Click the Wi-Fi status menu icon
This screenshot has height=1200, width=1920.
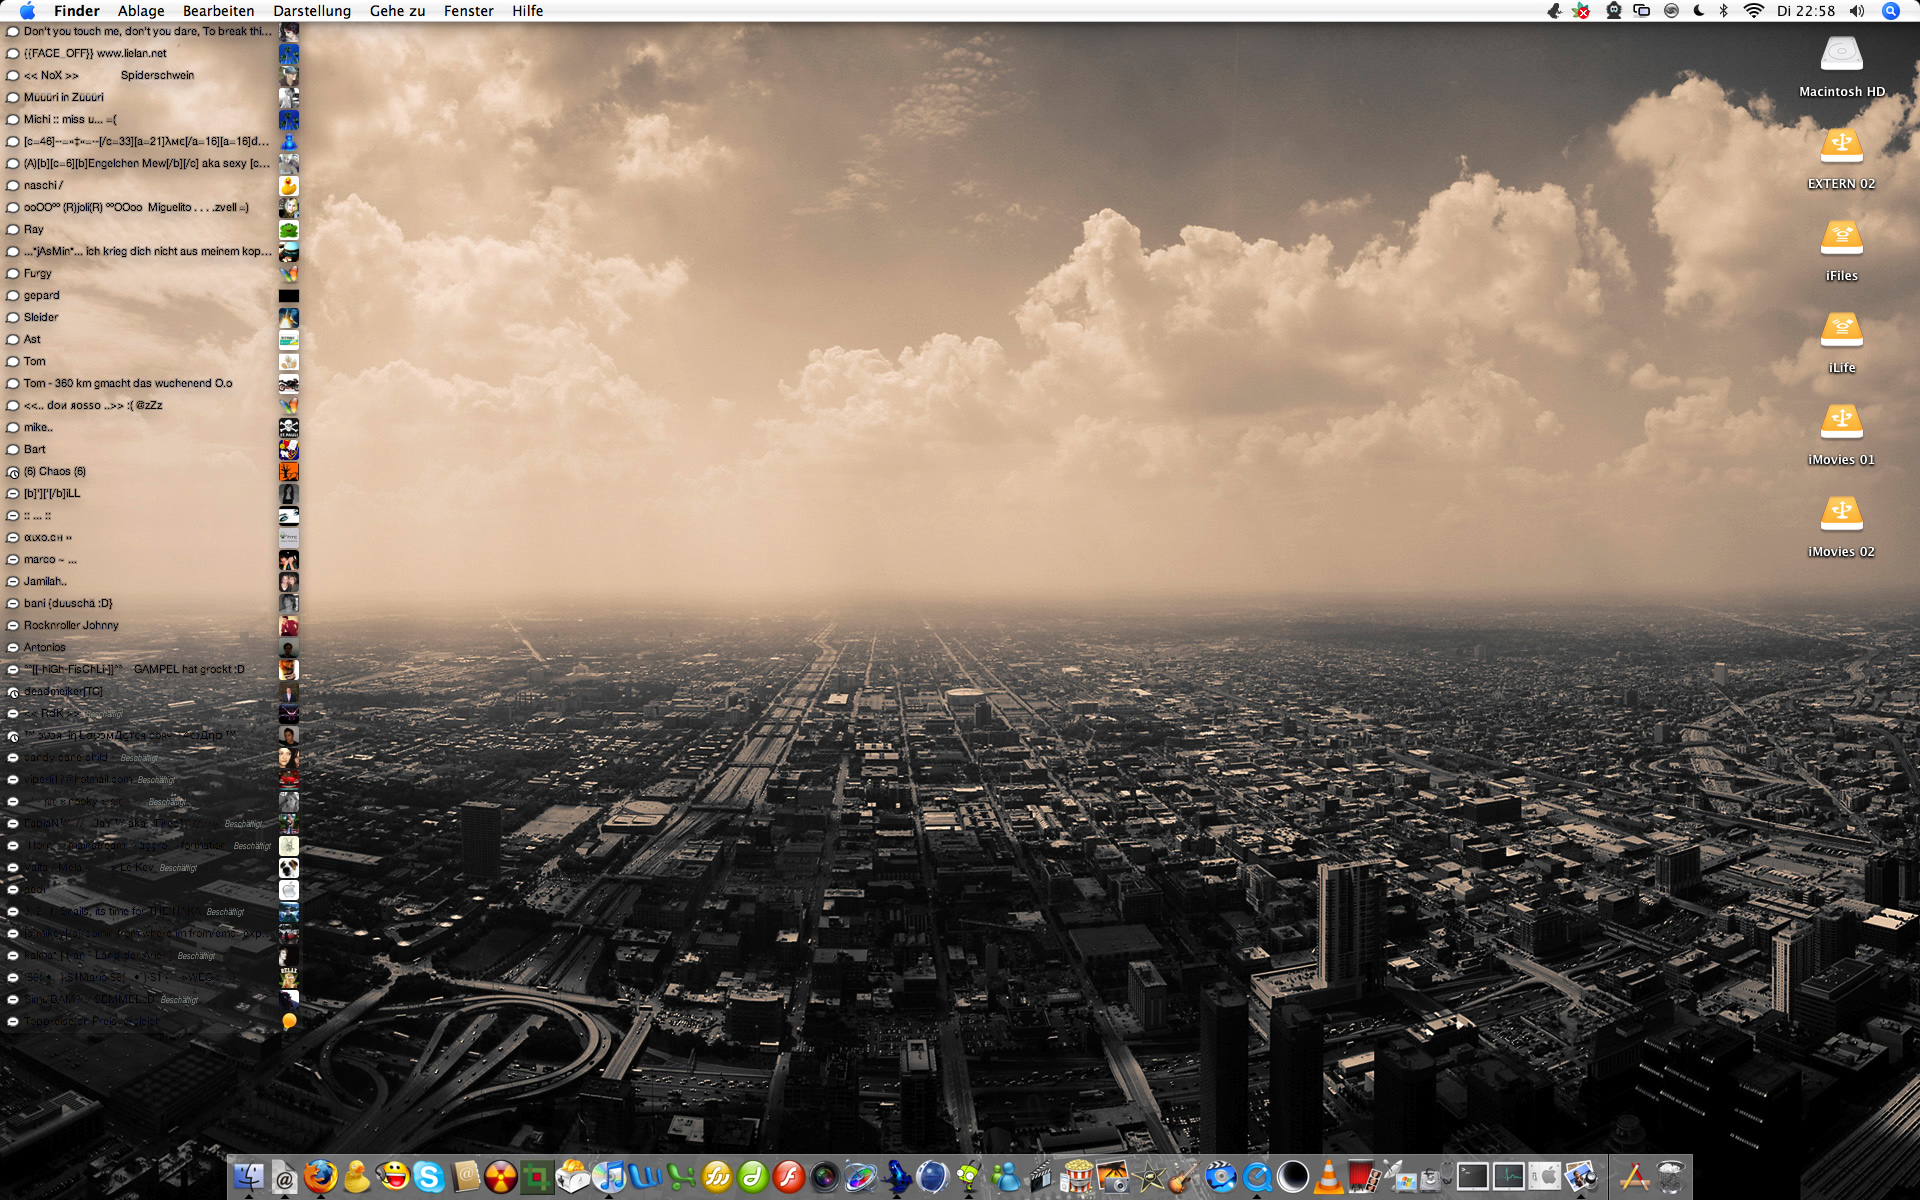point(1753,11)
